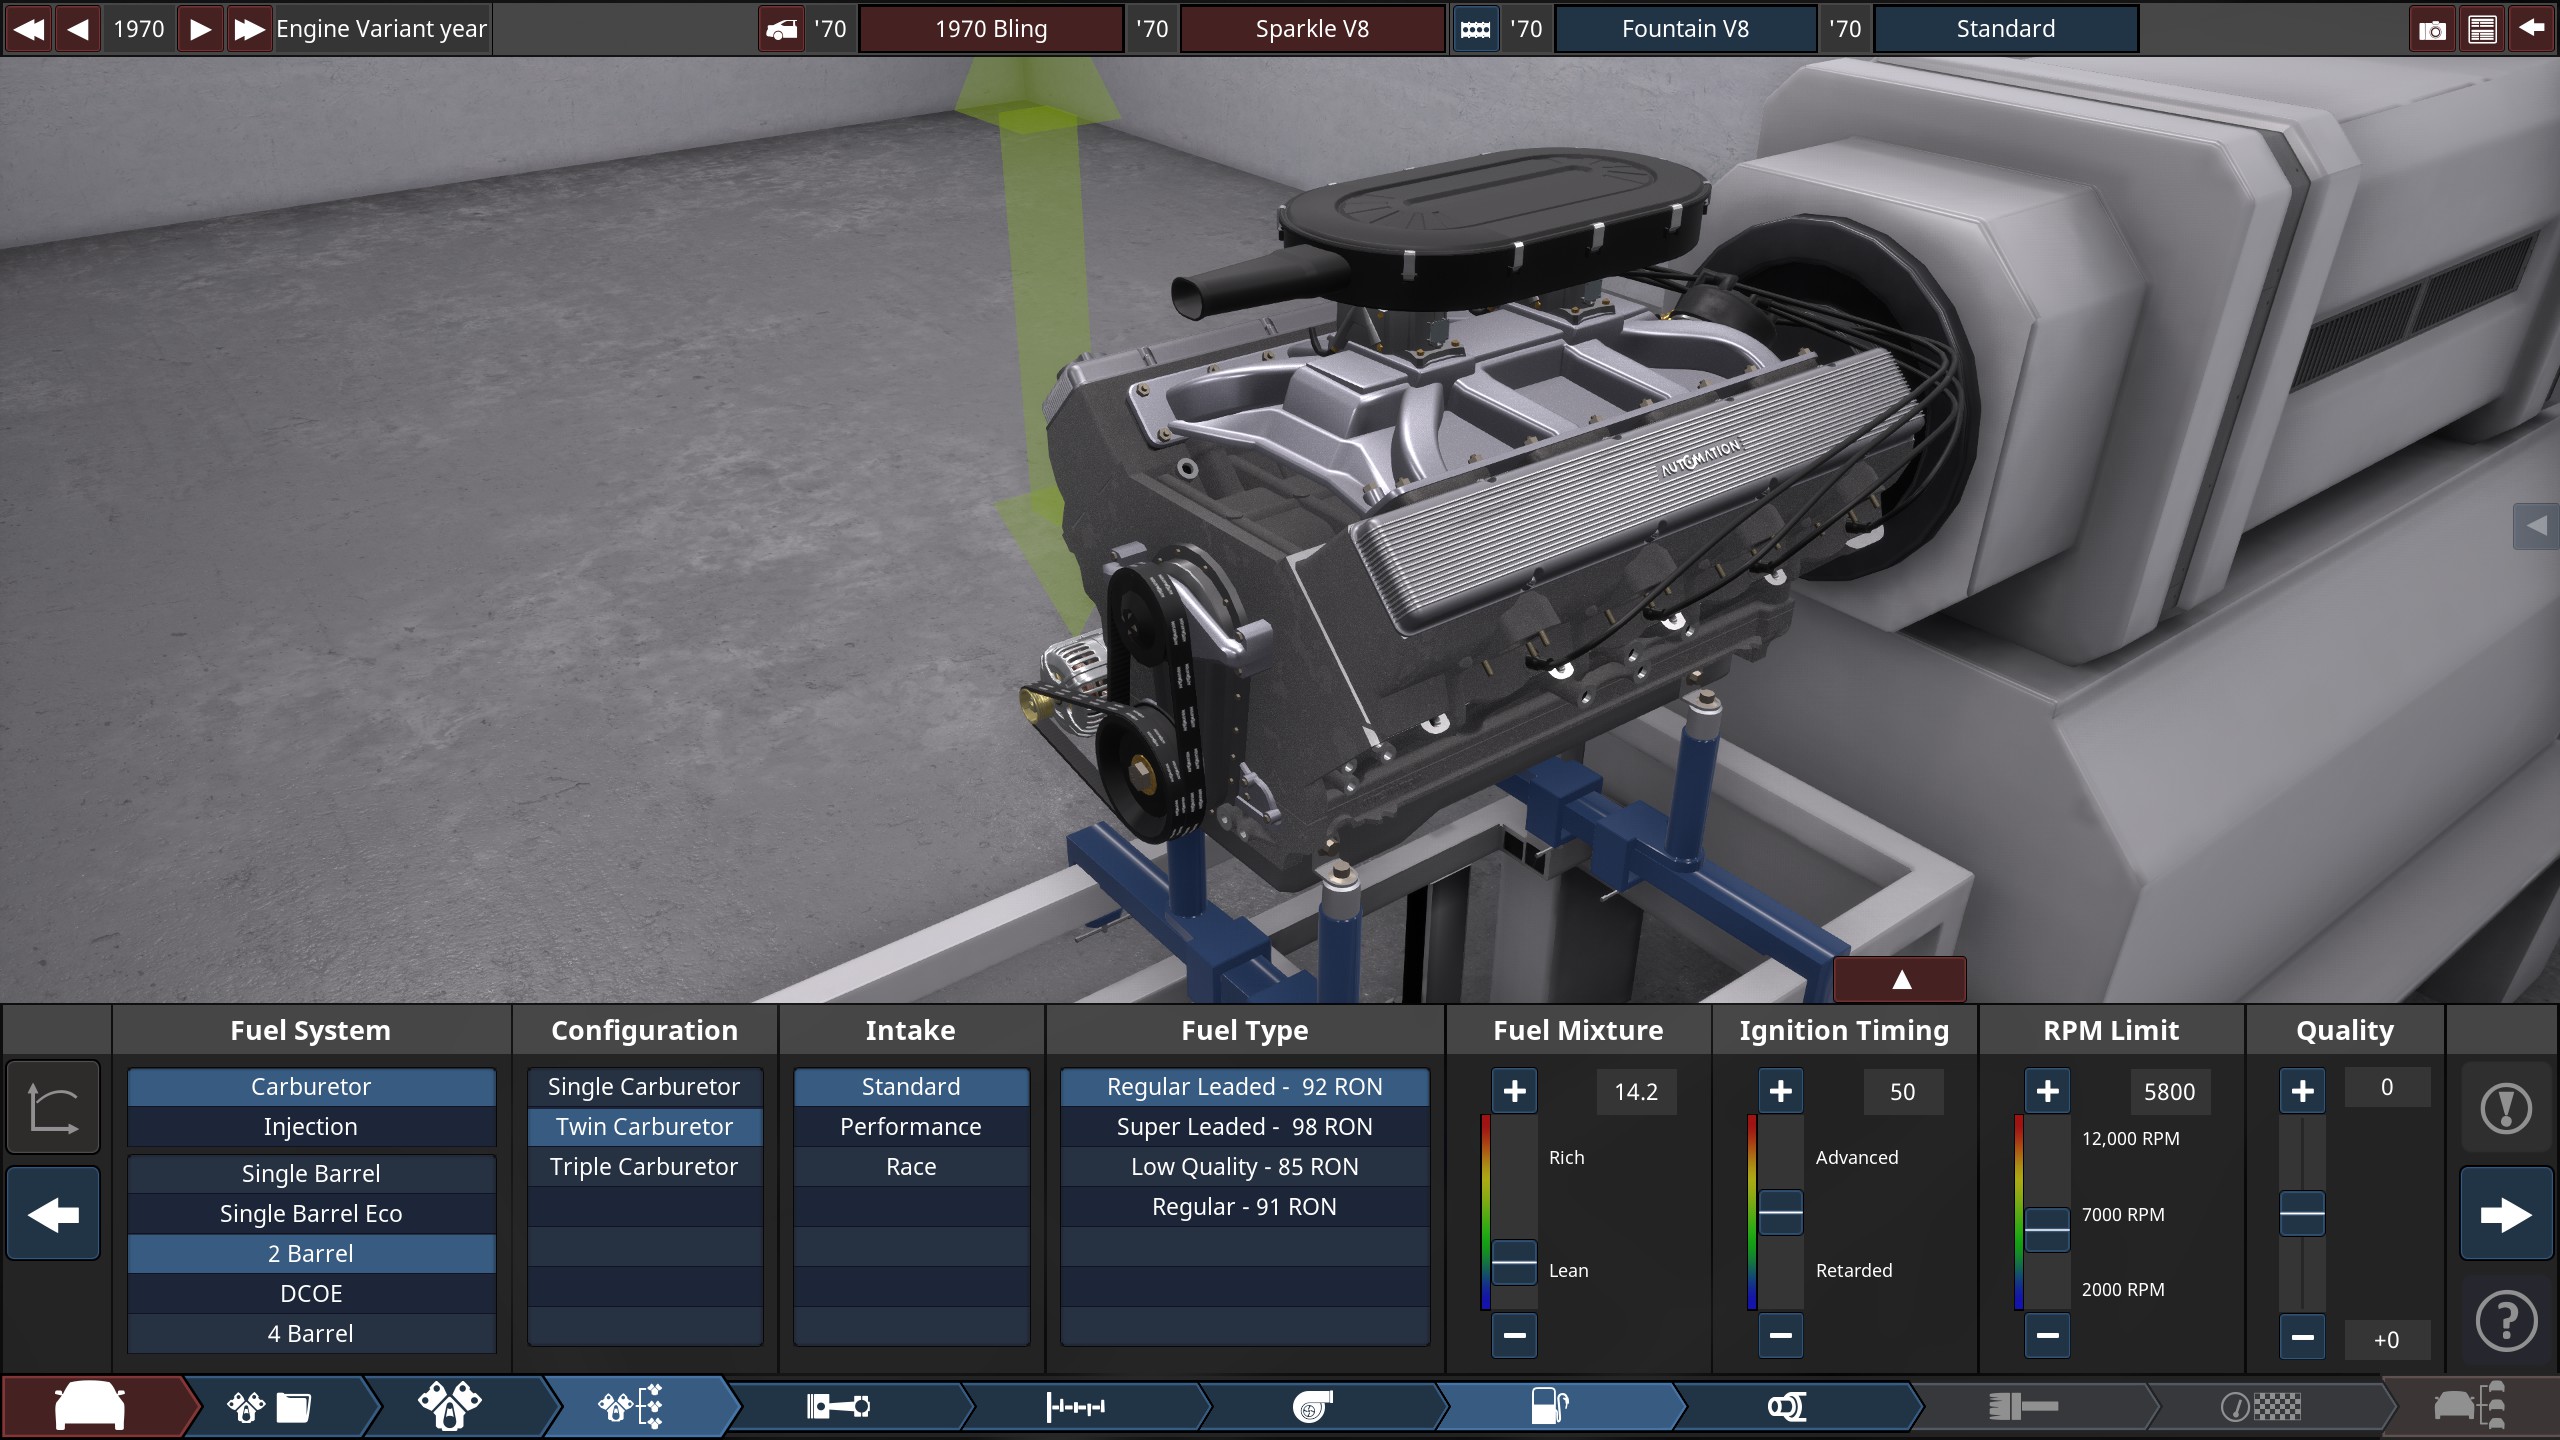This screenshot has width=2560, height=1440.
Task: Switch to the fuel pump tab
Action: (1550, 1407)
